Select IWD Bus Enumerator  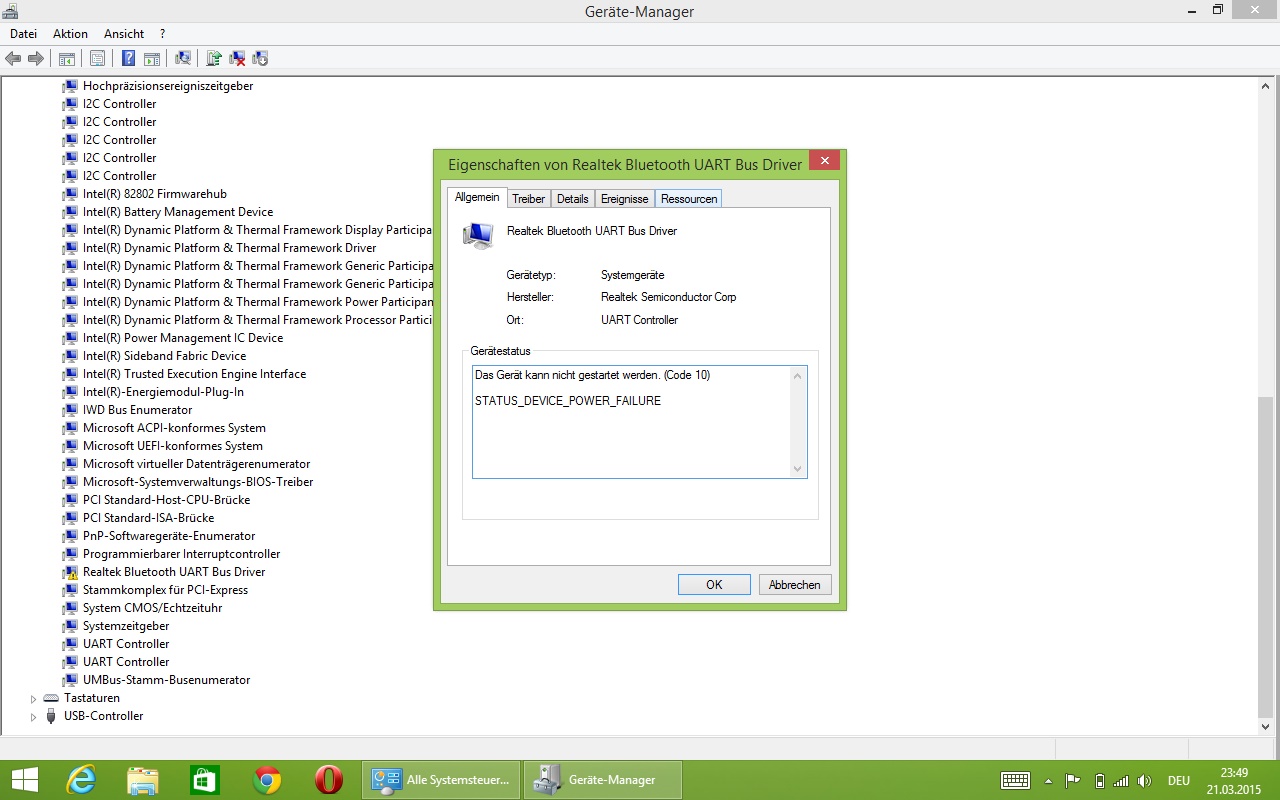pyautogui.click(x=137, y=410)
